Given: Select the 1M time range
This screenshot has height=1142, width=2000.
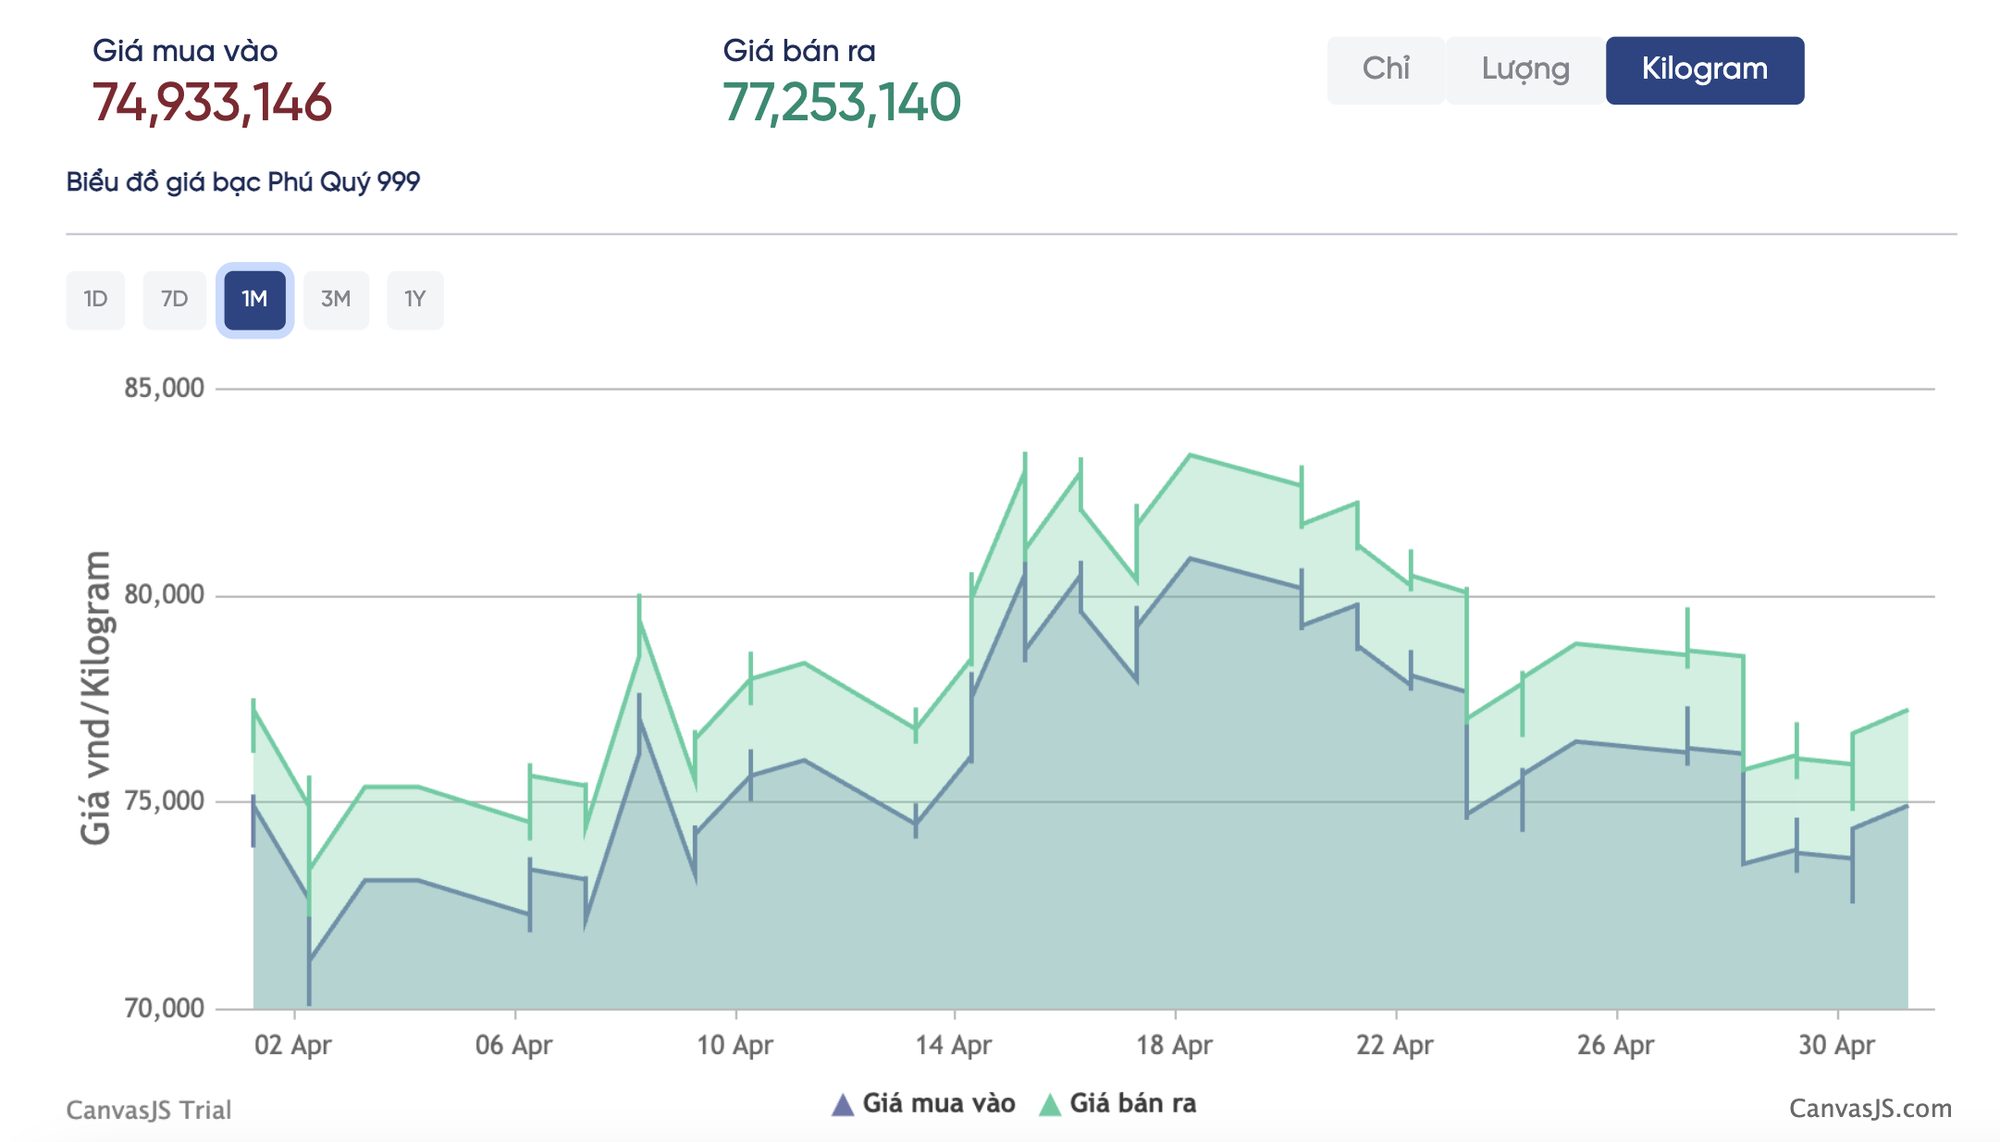Looking at the screenshot, I should tap(255, 299).
